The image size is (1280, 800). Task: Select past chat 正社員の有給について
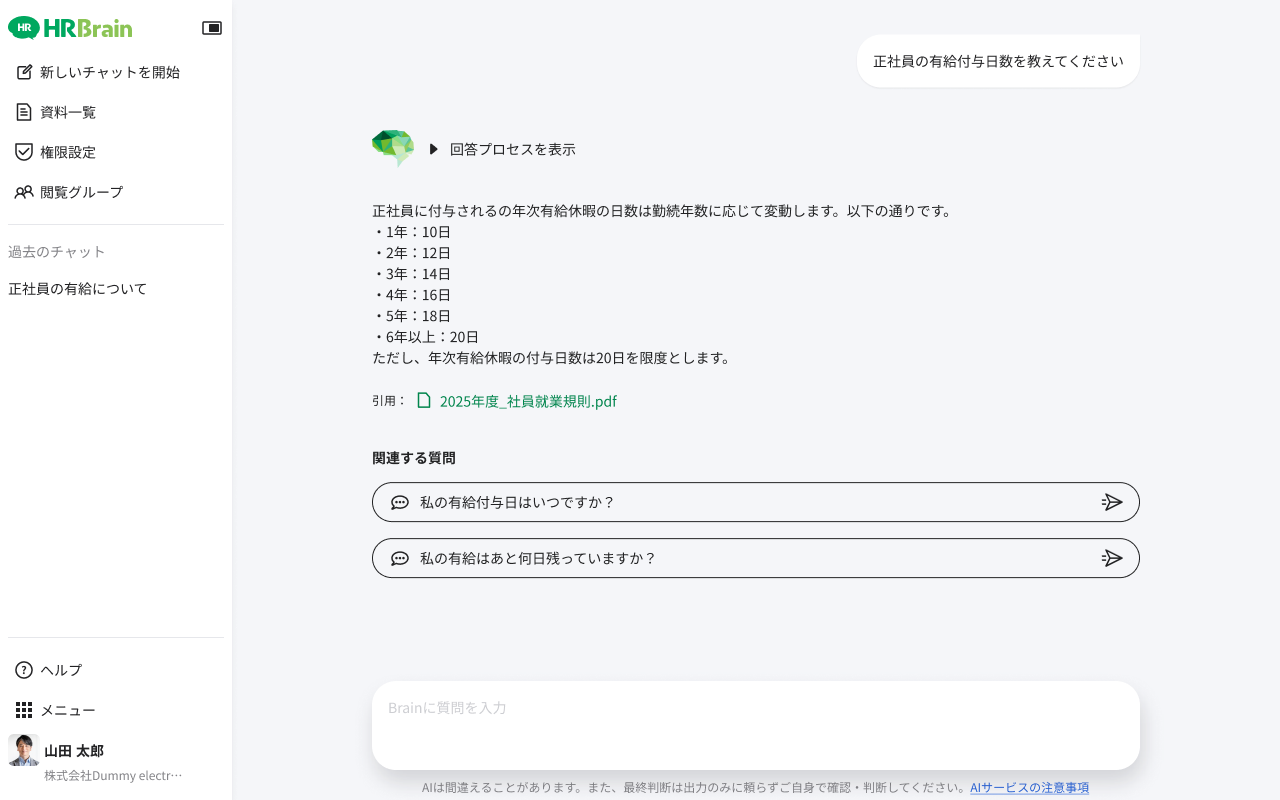click(78, 289)
